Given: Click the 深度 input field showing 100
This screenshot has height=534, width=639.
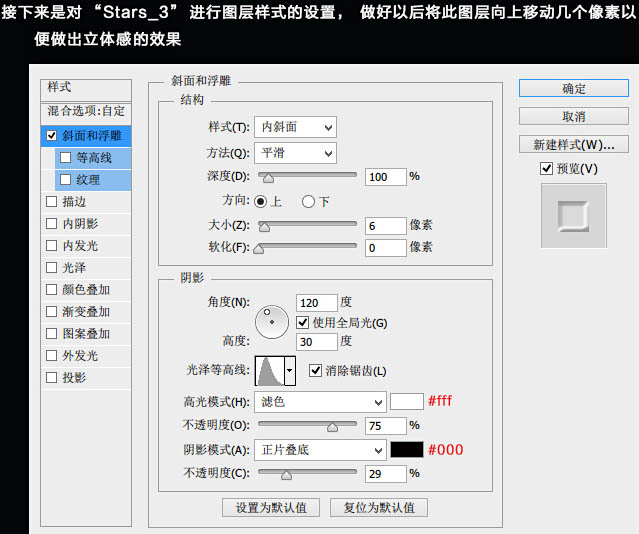Looking at the screenshot, I should click(386, 177).
